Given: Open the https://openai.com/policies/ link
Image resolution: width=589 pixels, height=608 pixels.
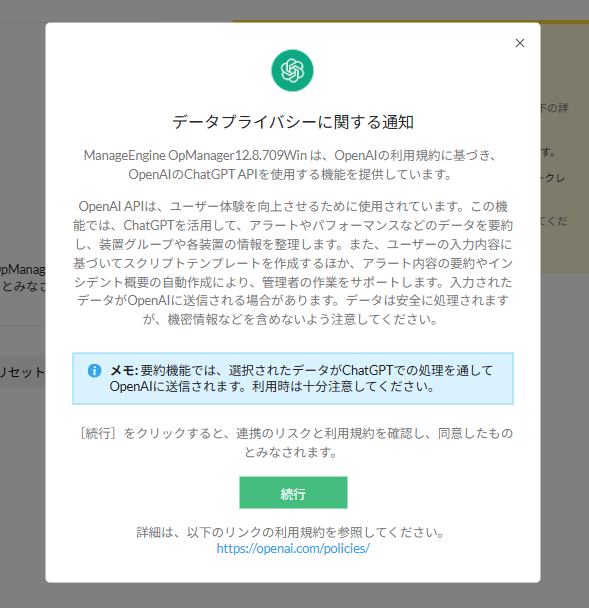Looking at the screenshot, I should tap(293, 548).
